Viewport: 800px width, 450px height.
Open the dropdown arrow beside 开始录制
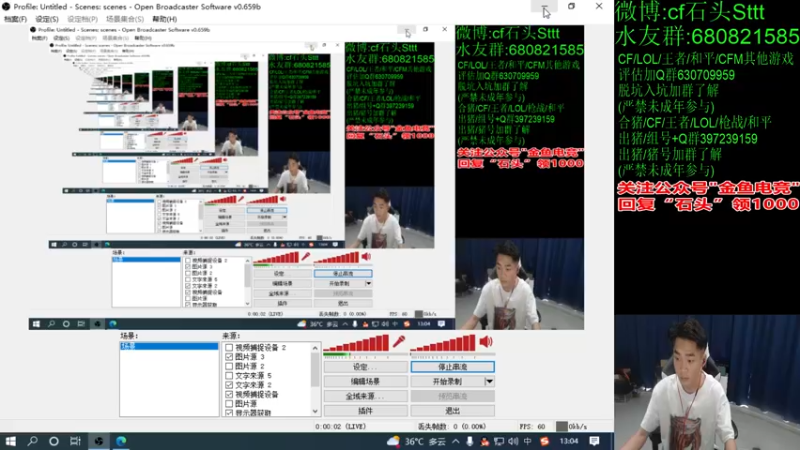tap(489, 381)
